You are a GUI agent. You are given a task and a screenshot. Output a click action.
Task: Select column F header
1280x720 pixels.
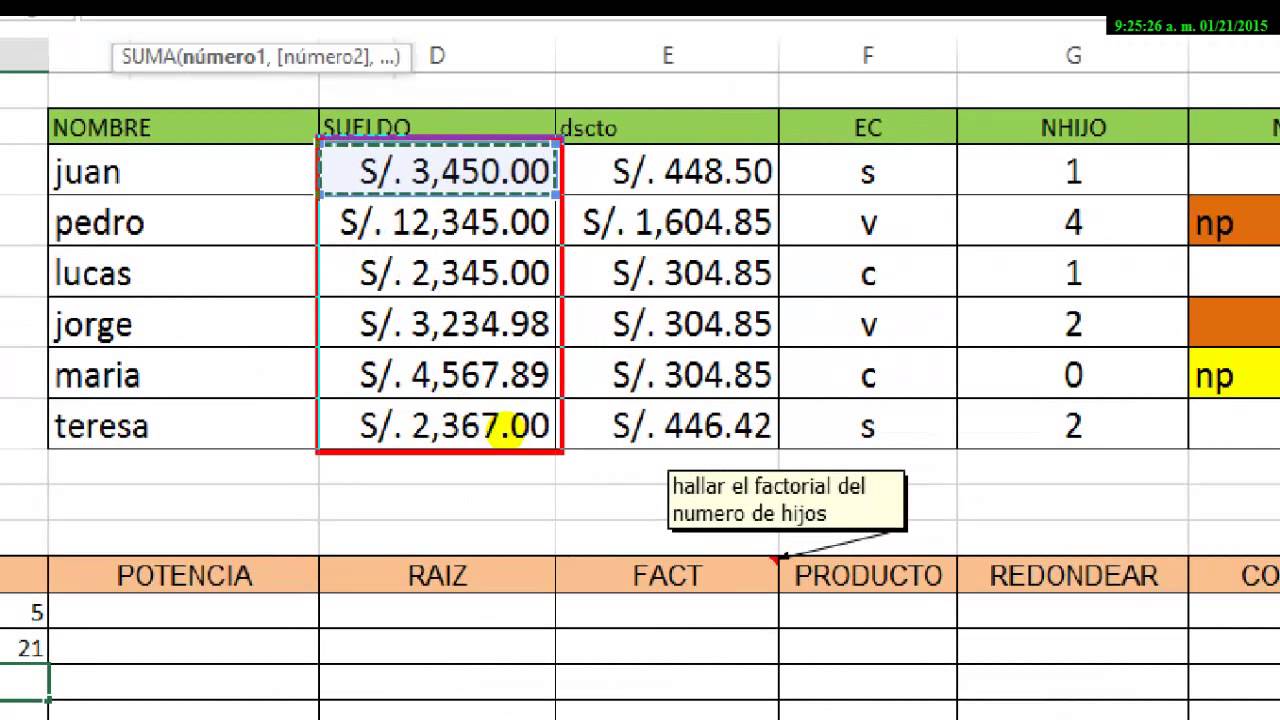point(868,56)
